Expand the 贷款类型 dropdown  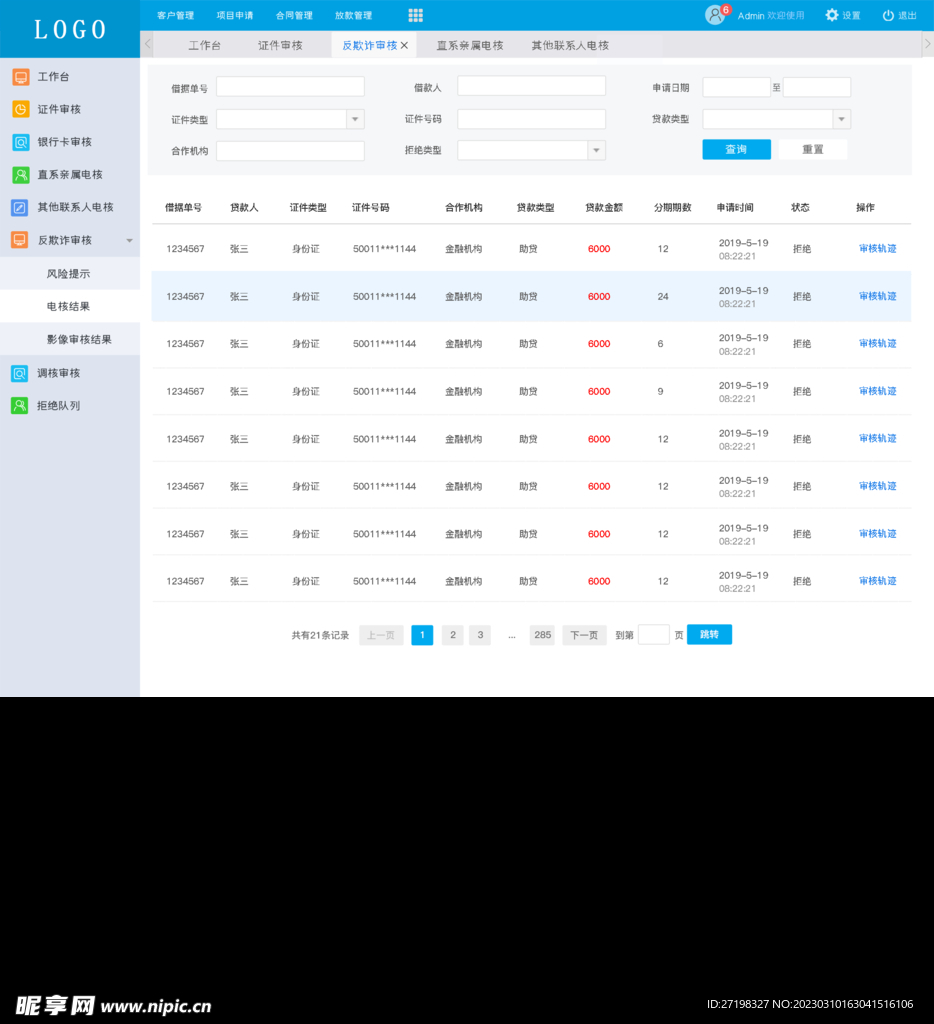click(843, 119)
